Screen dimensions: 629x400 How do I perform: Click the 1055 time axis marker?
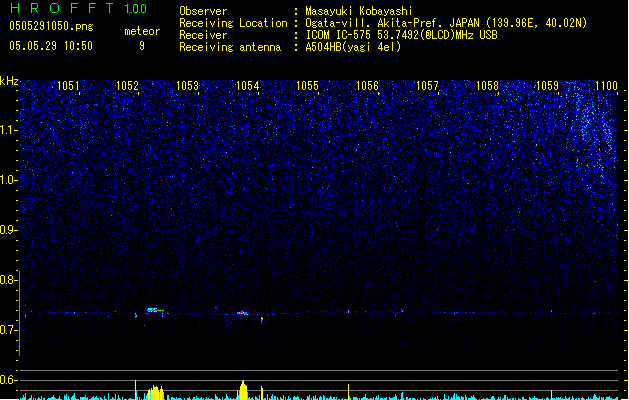(x=307, y=85)
